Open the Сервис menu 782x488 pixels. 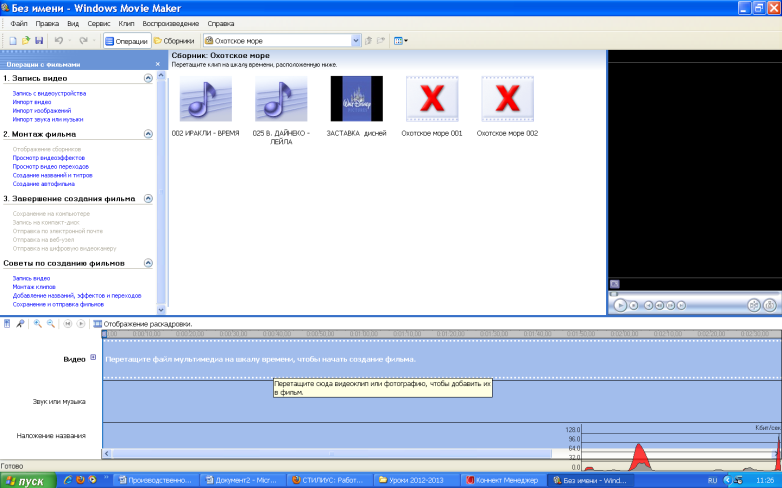tap(99, 23)
